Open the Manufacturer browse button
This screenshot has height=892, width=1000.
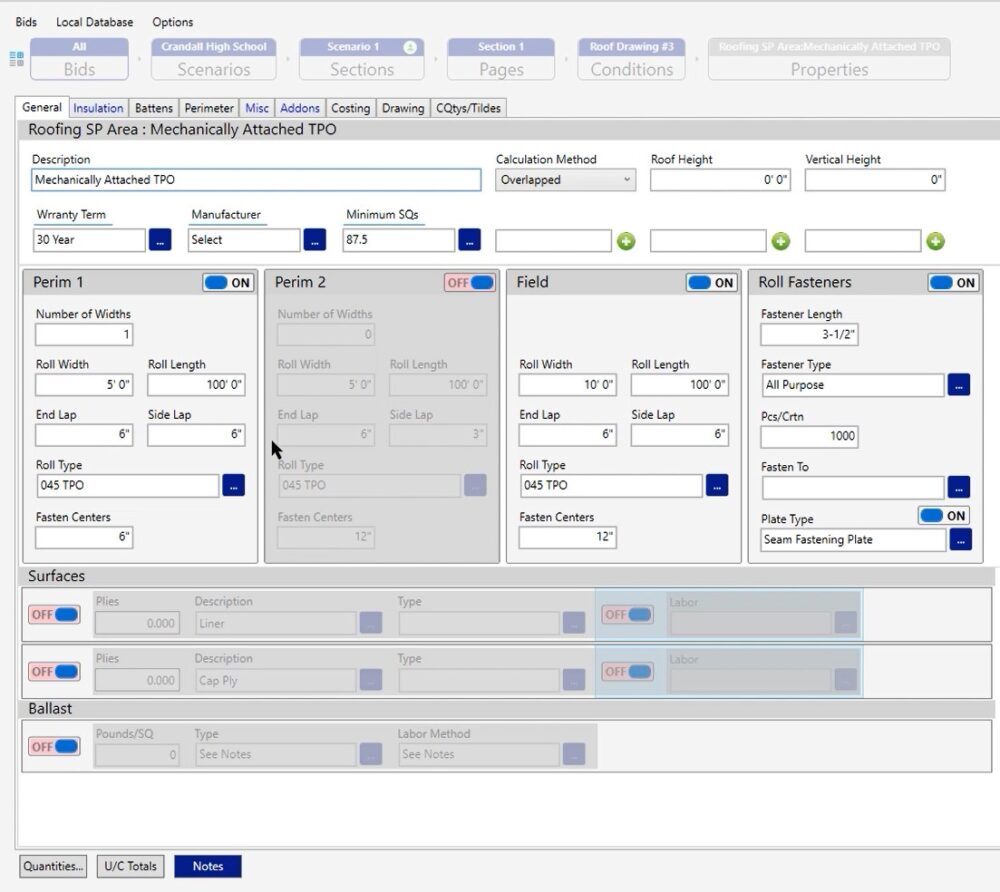click(x=314, y=240)
